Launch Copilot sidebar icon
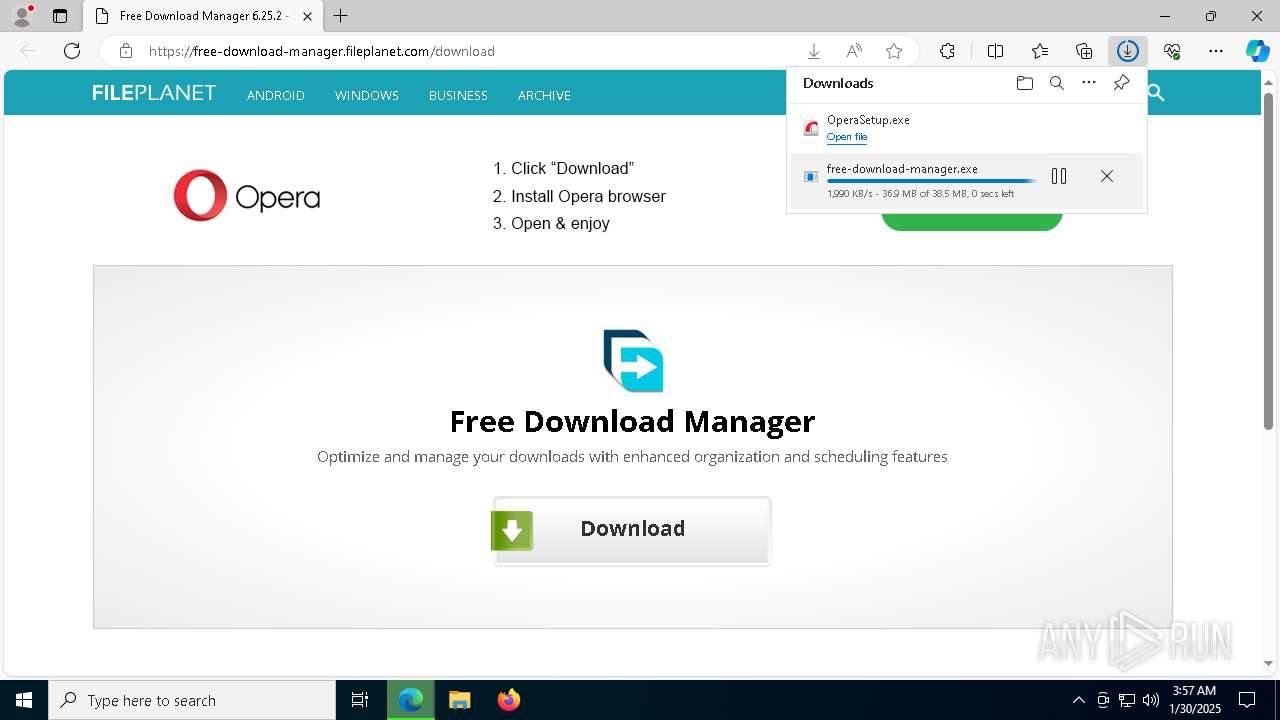Image resolution: width=1280 pixels, height=720 pixels. click(1258, 51)
